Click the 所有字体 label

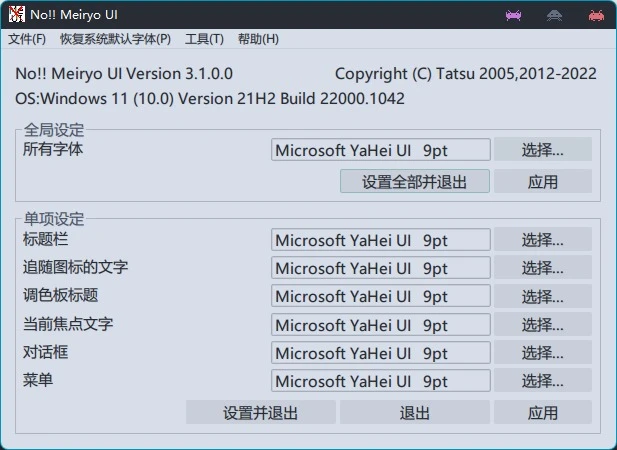pyautogui.click(x=53, y=149)
